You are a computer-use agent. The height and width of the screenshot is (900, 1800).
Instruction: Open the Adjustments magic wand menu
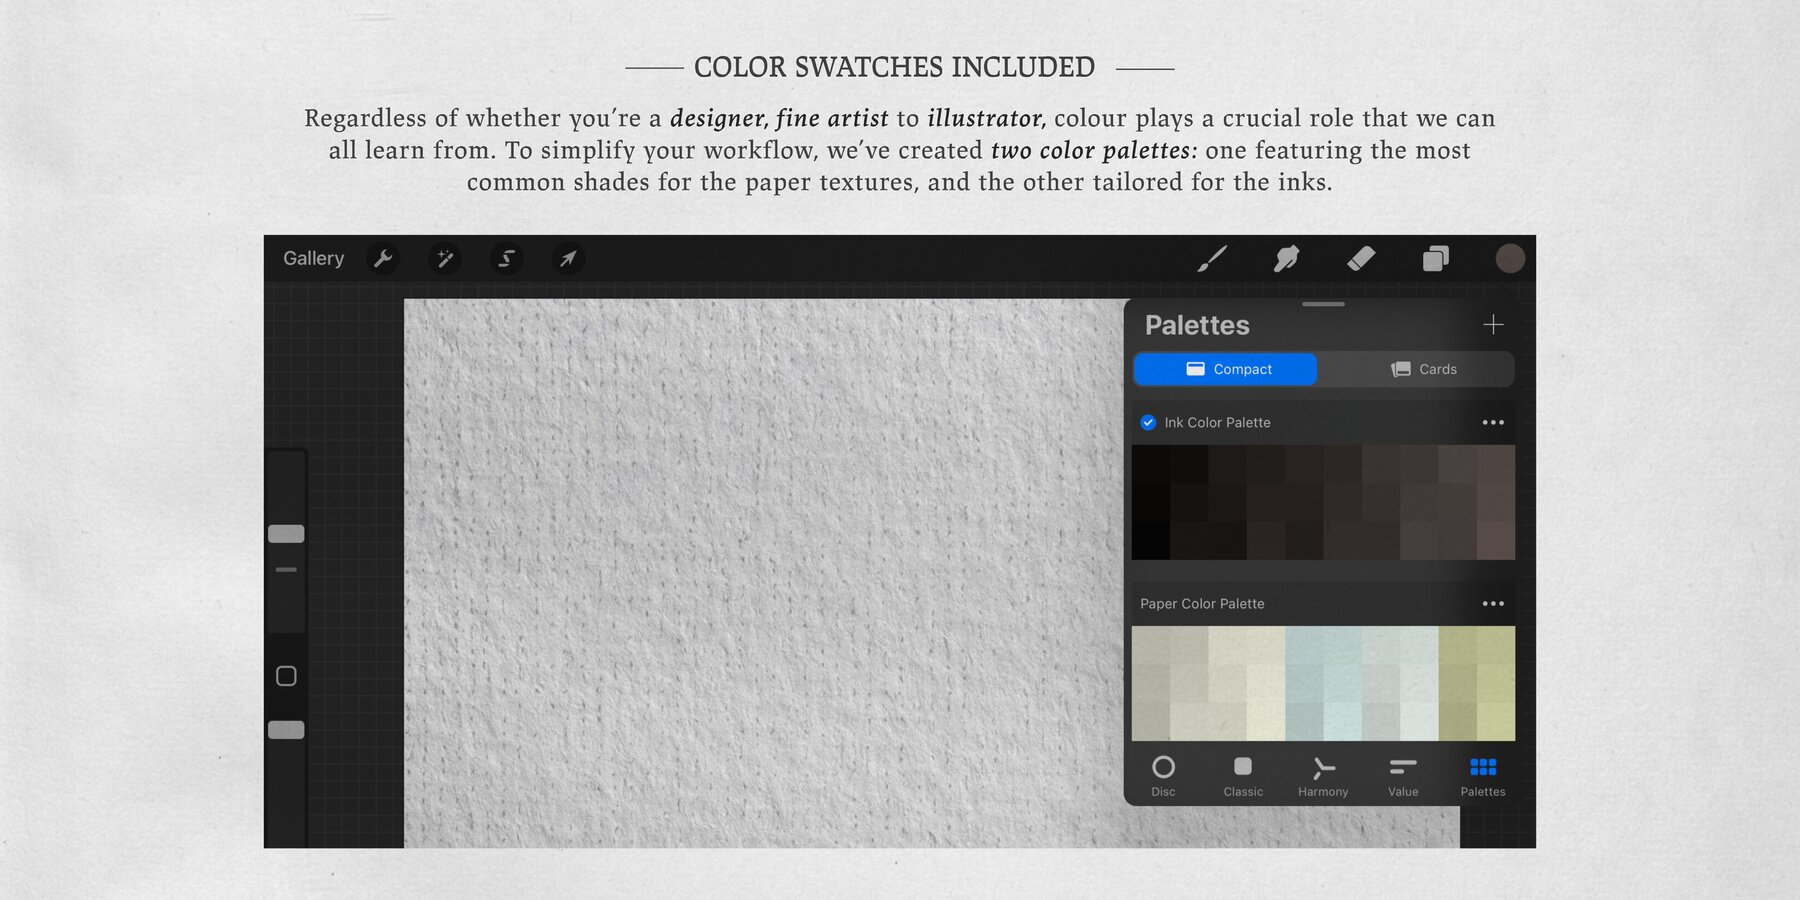coord(445,259)
